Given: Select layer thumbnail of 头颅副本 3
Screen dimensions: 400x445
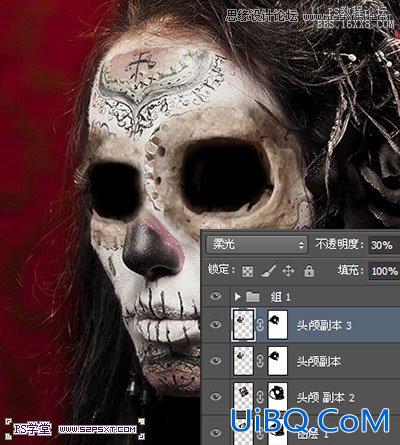Looking at the screenshot, I should (244, 325).
